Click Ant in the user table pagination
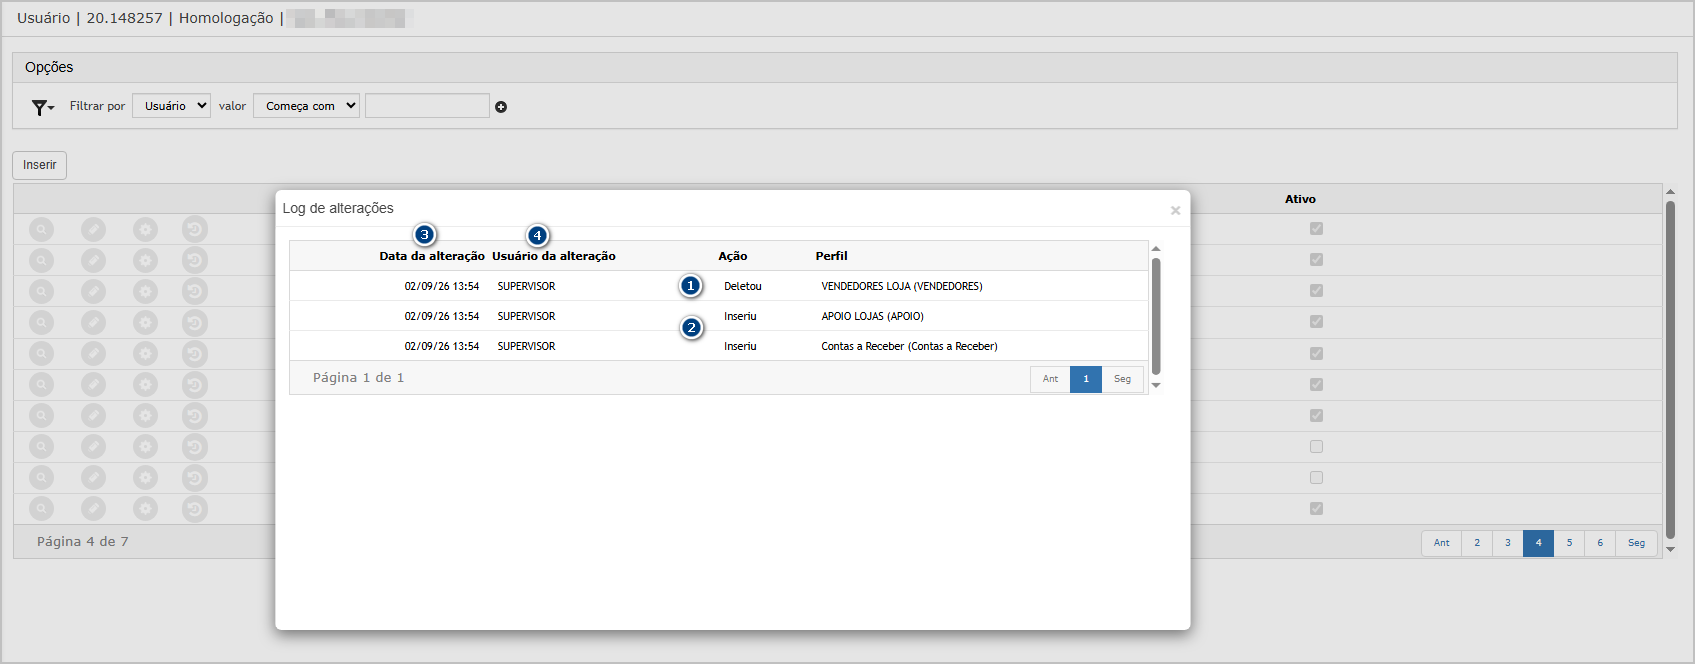 (1442, 543)
